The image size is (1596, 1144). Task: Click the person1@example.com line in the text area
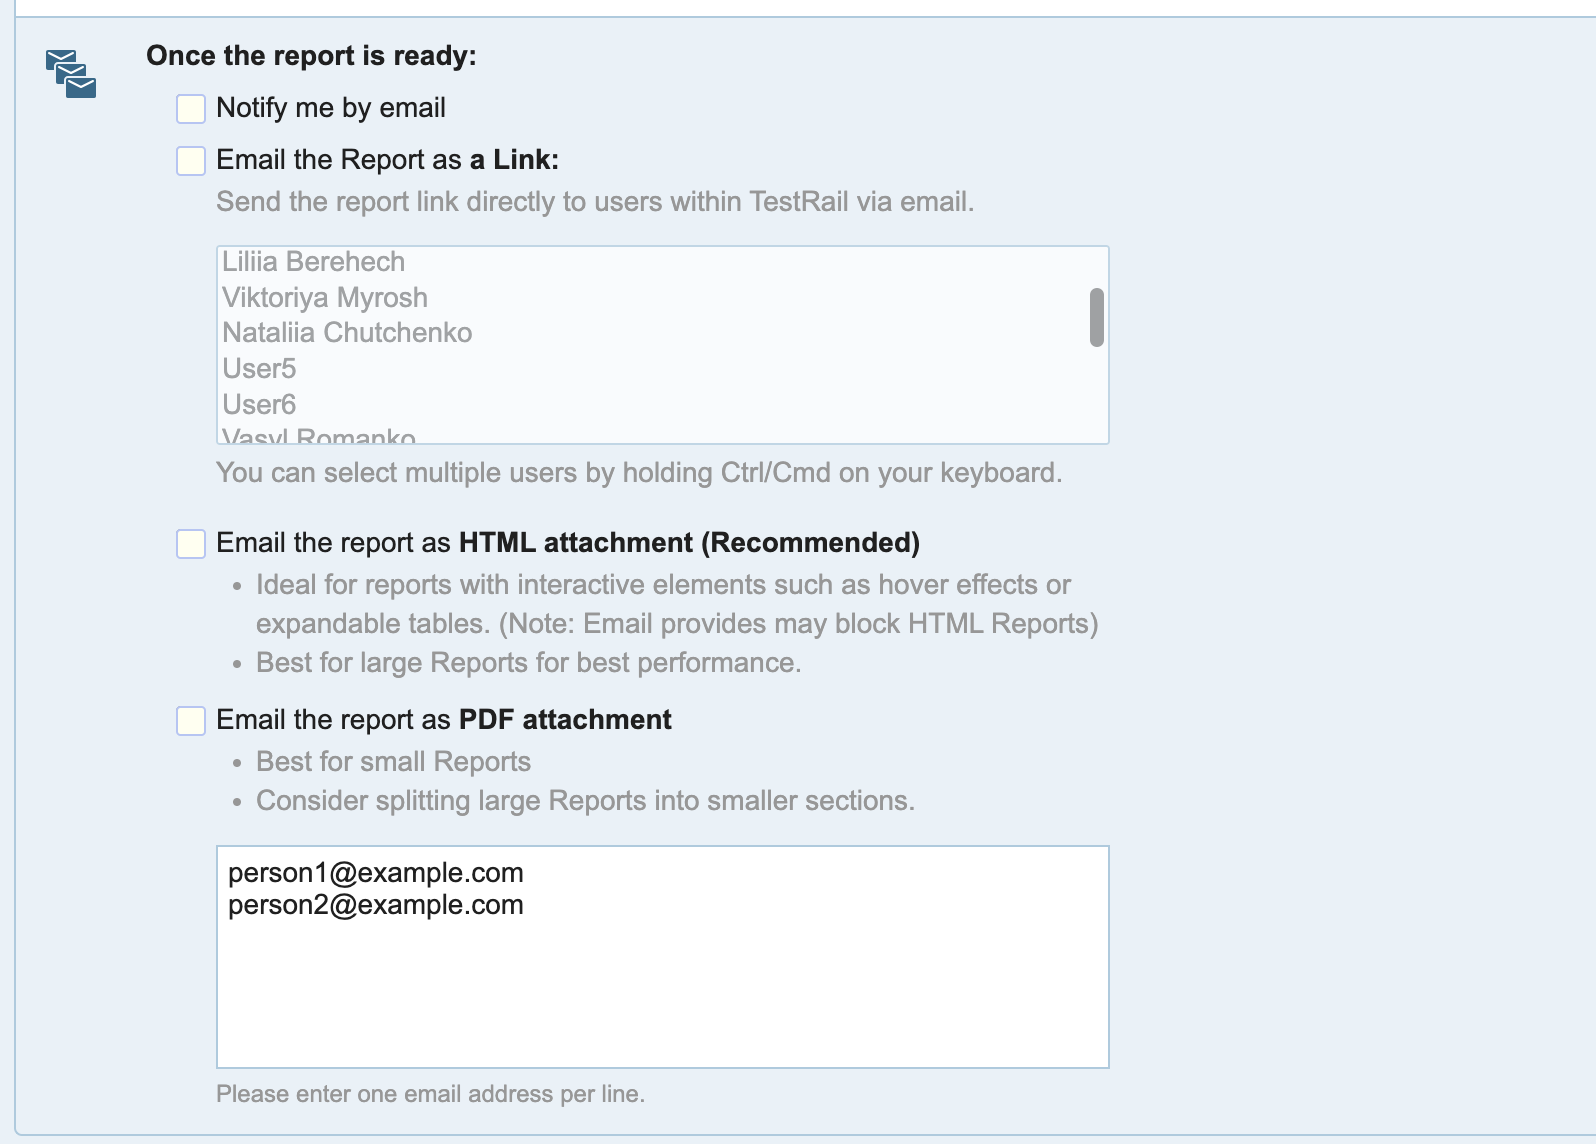(x=376, y=873)
